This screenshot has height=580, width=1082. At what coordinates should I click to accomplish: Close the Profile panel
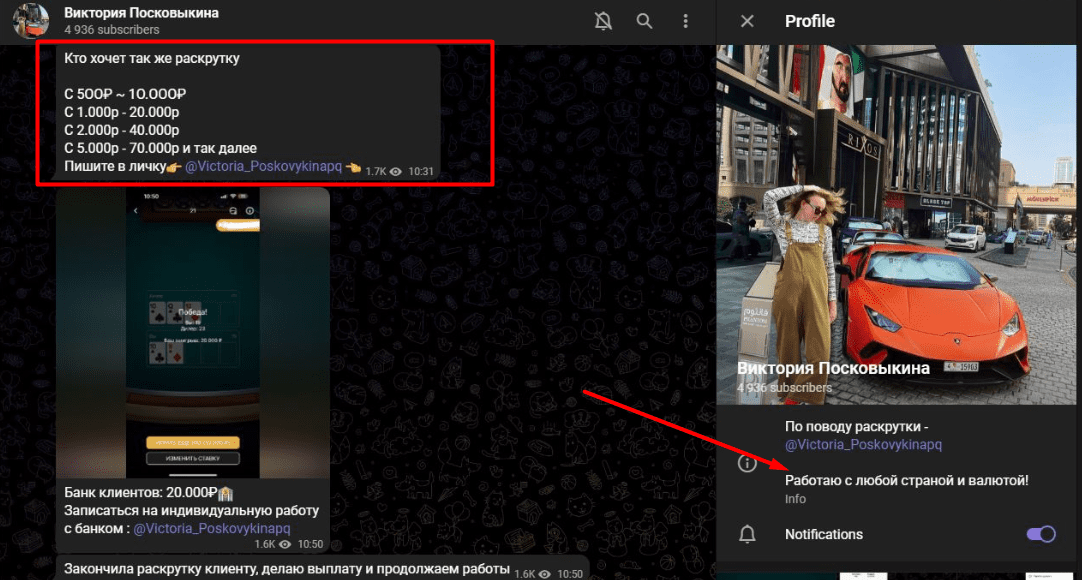coord(747,21)
